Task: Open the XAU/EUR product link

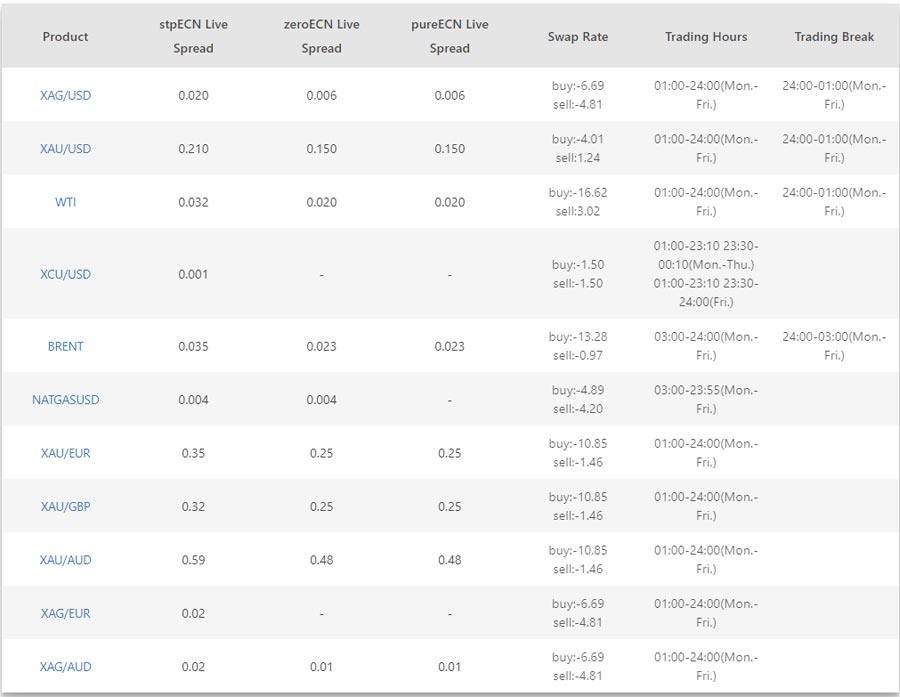Action: pos(65,453)
